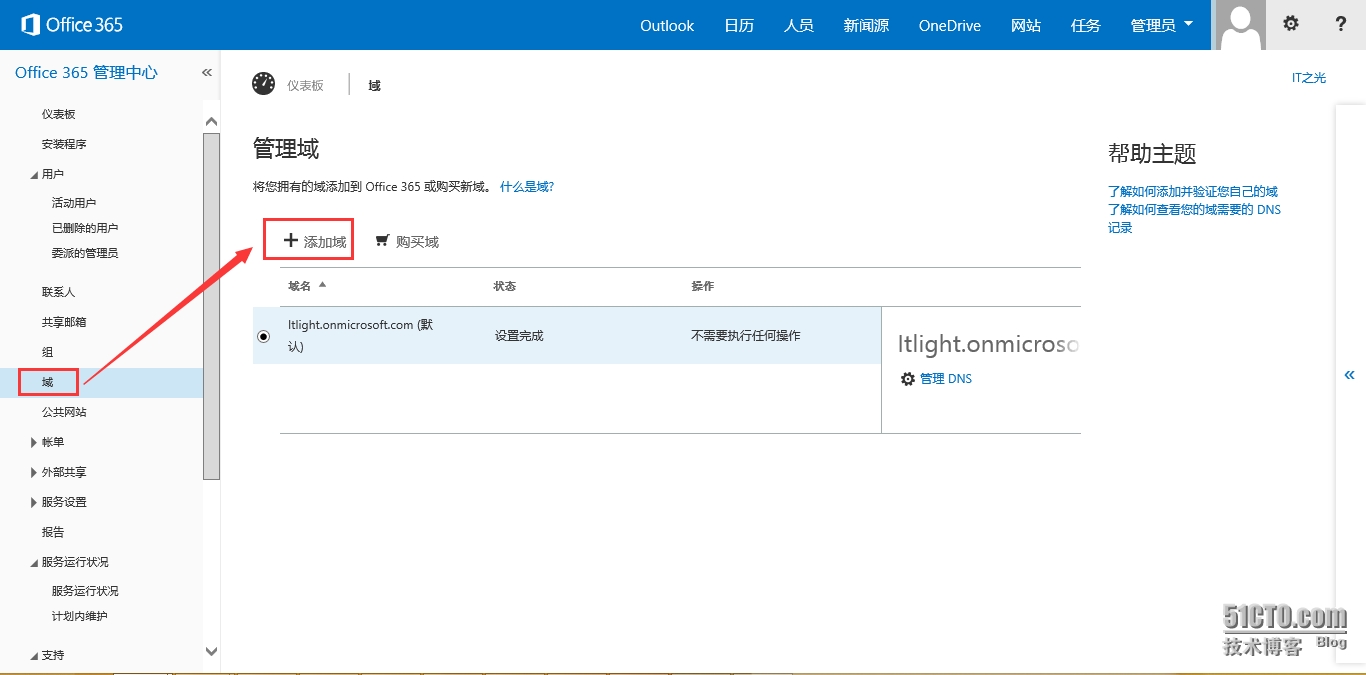Expand the 帐单 tree section
The image size is (1366, 675).
click(35, 442)
